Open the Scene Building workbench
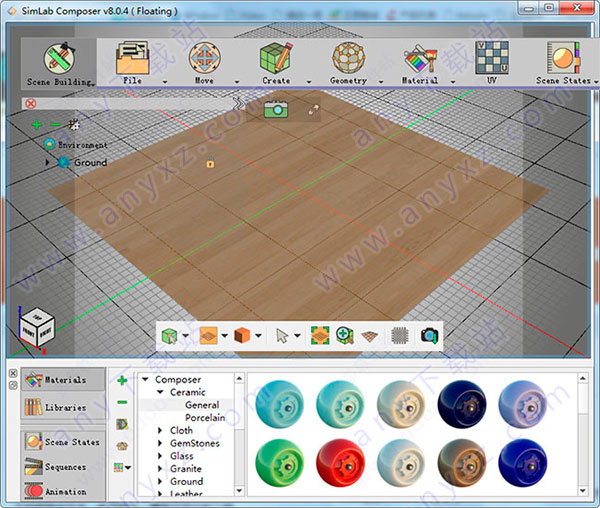This screenshot has height=508, width=600. click(x=59, y=63)
